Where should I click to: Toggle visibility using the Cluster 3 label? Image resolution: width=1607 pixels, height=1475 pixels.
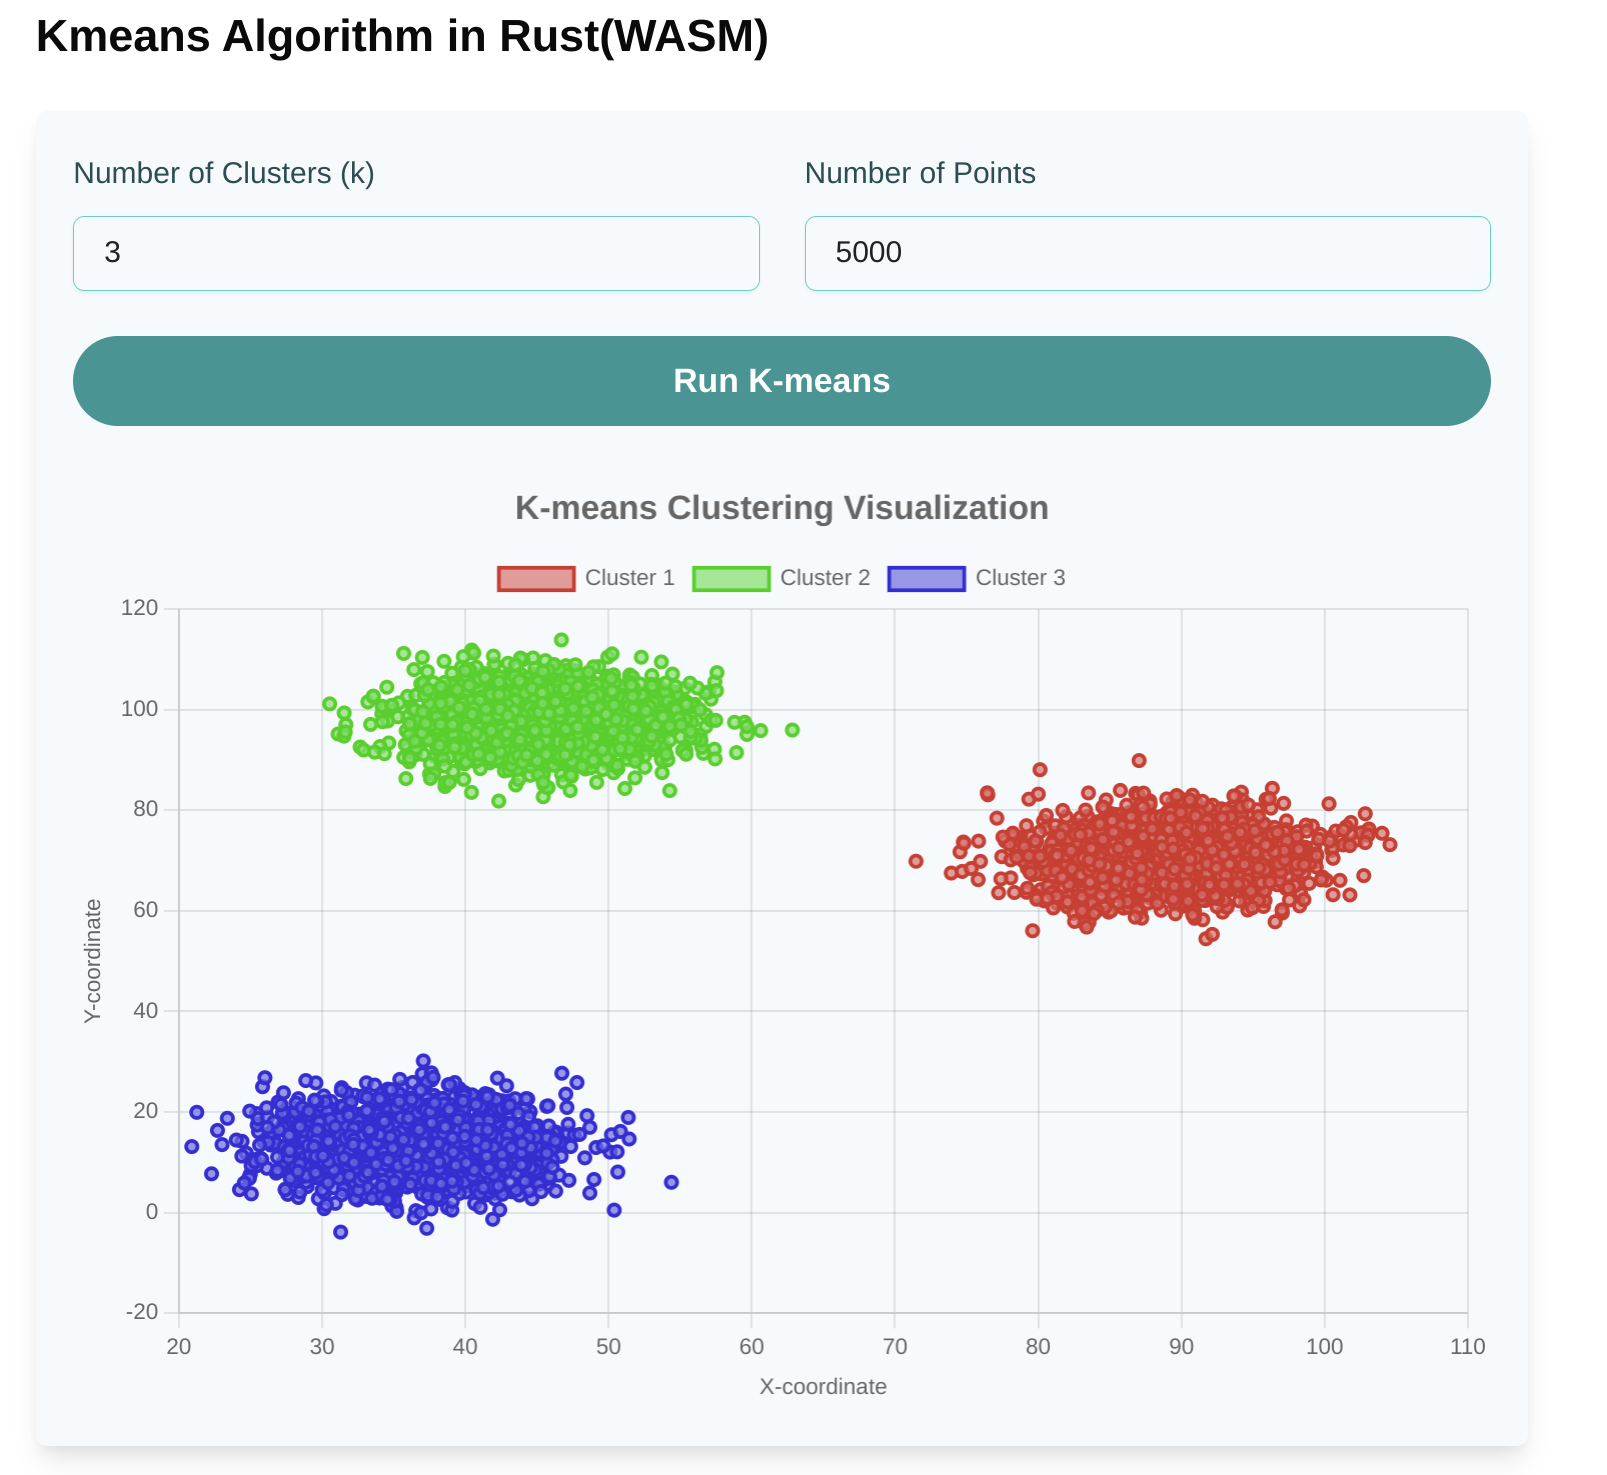click(x=1020, y=578)
